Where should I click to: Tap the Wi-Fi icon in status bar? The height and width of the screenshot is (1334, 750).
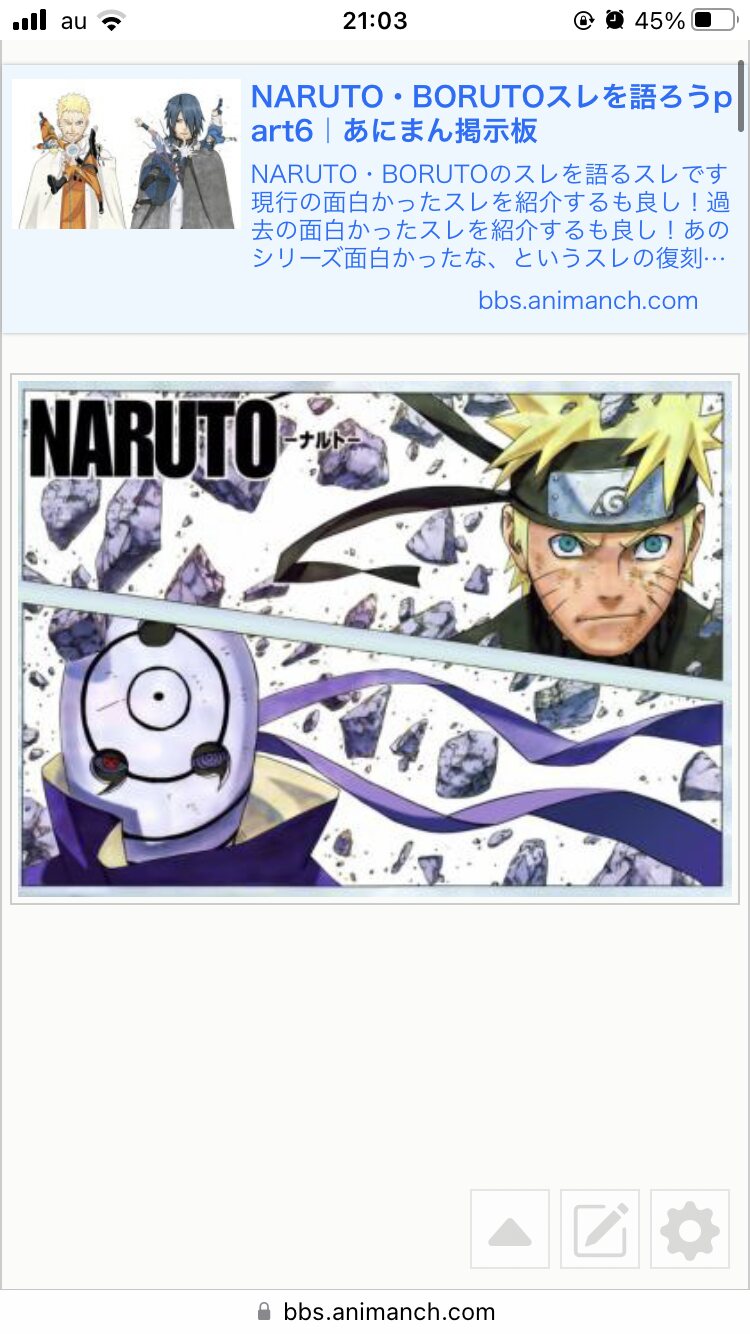point(112,20)
